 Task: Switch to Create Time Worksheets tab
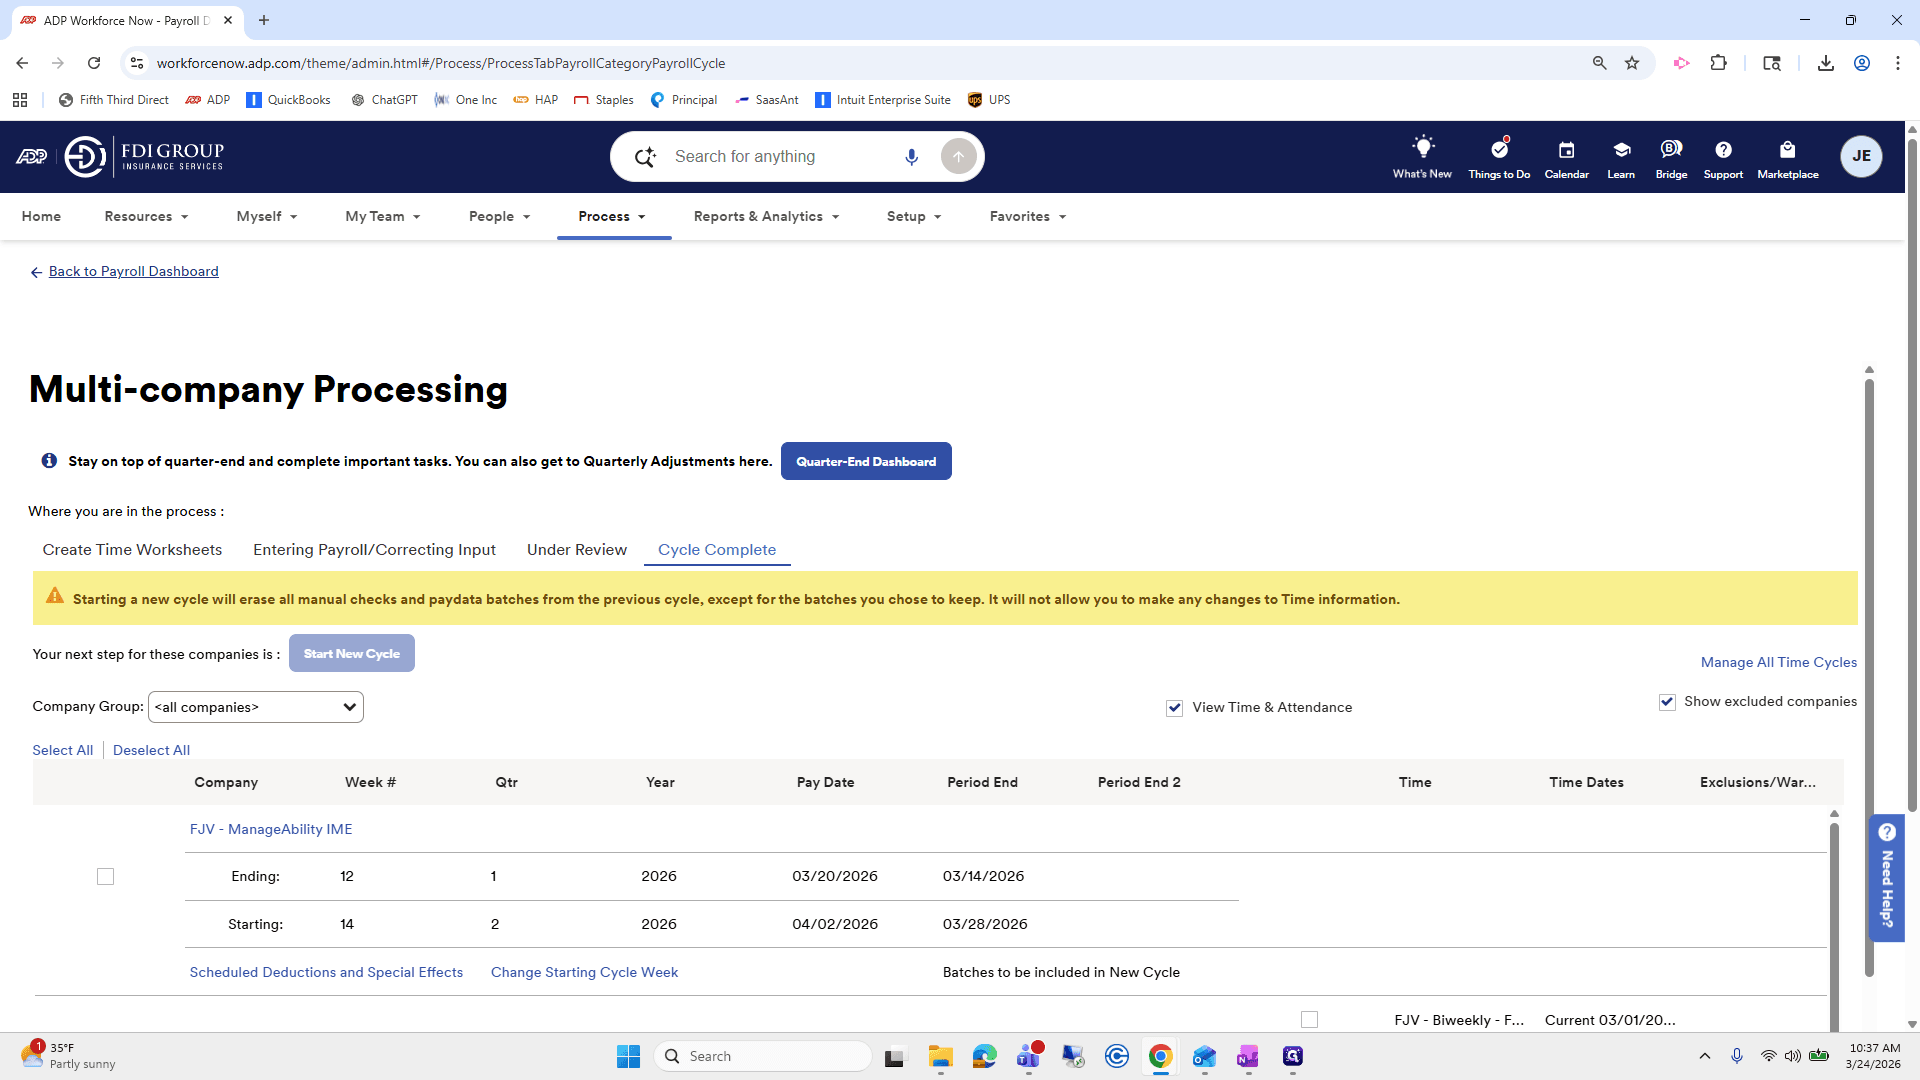[132, 550]
